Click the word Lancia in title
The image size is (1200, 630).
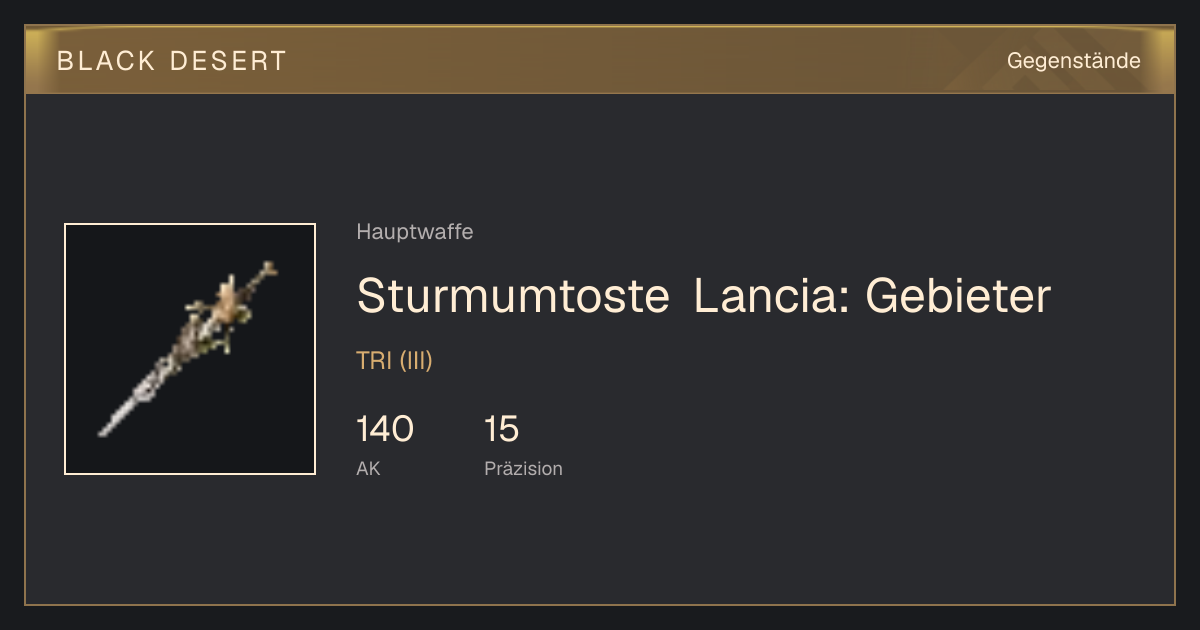(x=768, y=296)
